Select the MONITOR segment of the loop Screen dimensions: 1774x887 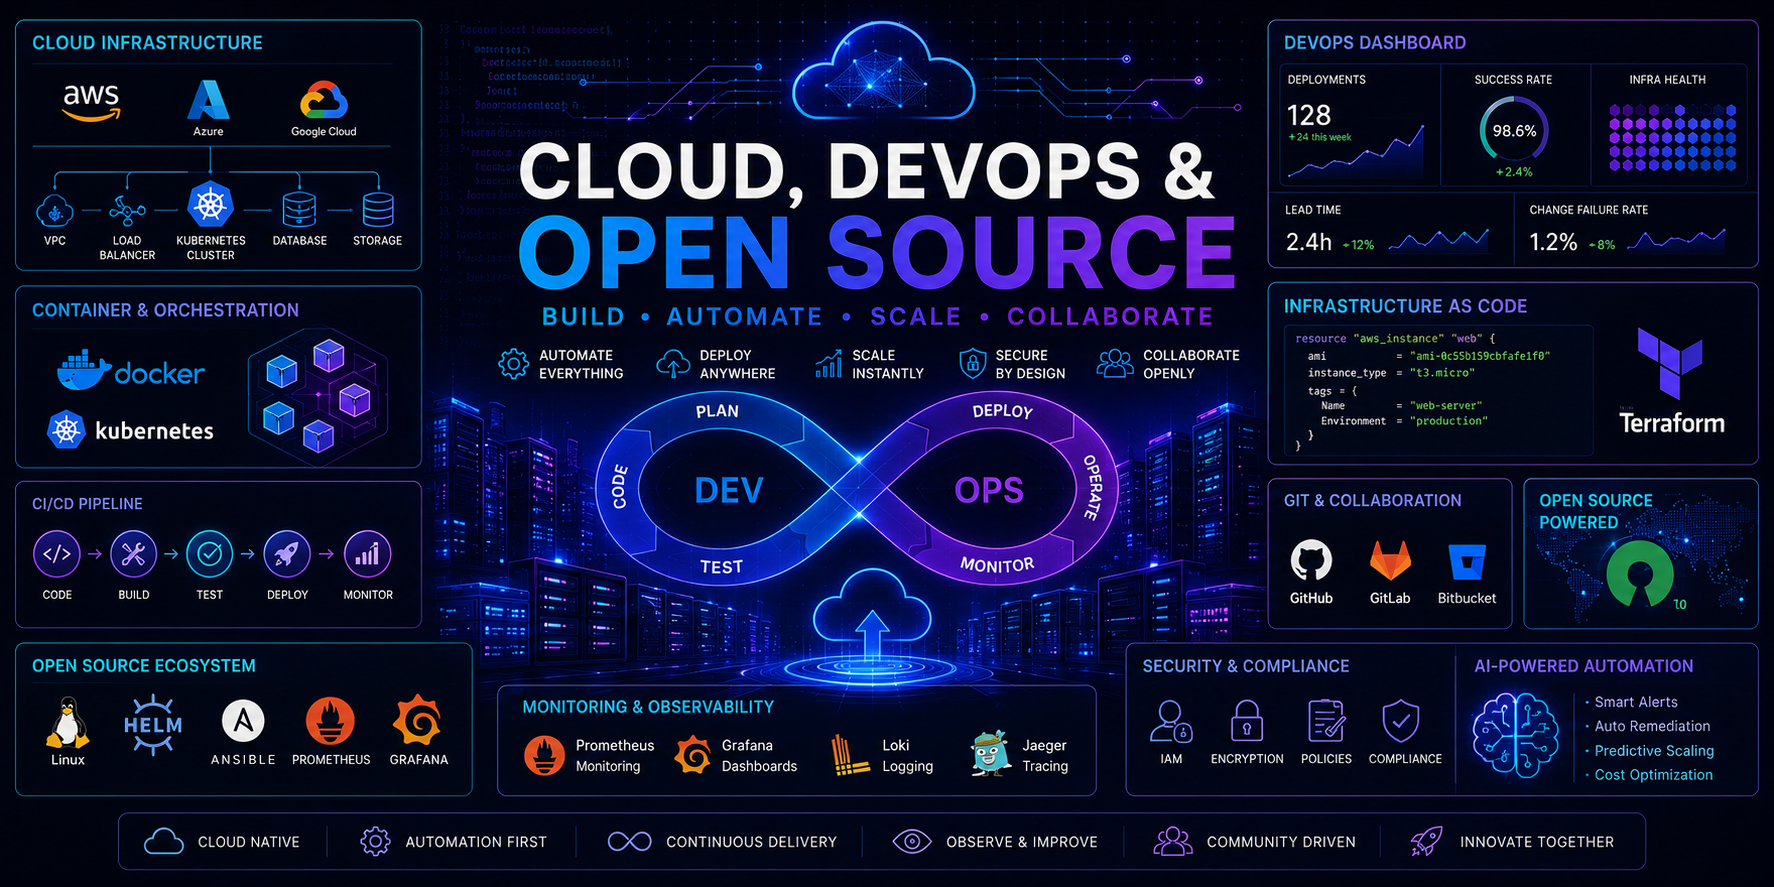[x=997, y=565]
